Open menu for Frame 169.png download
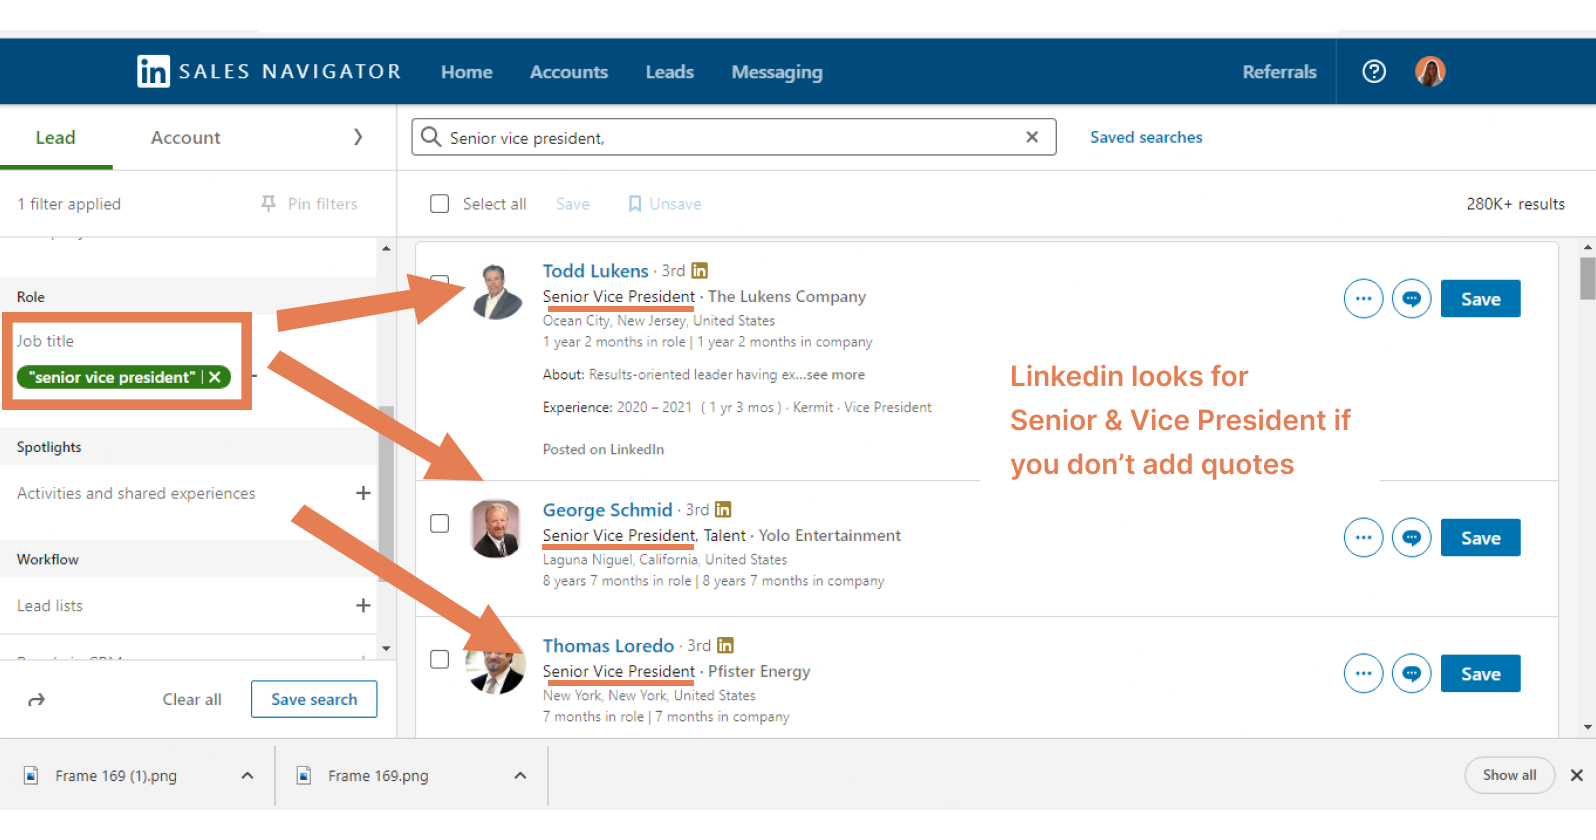 [520, 775]
